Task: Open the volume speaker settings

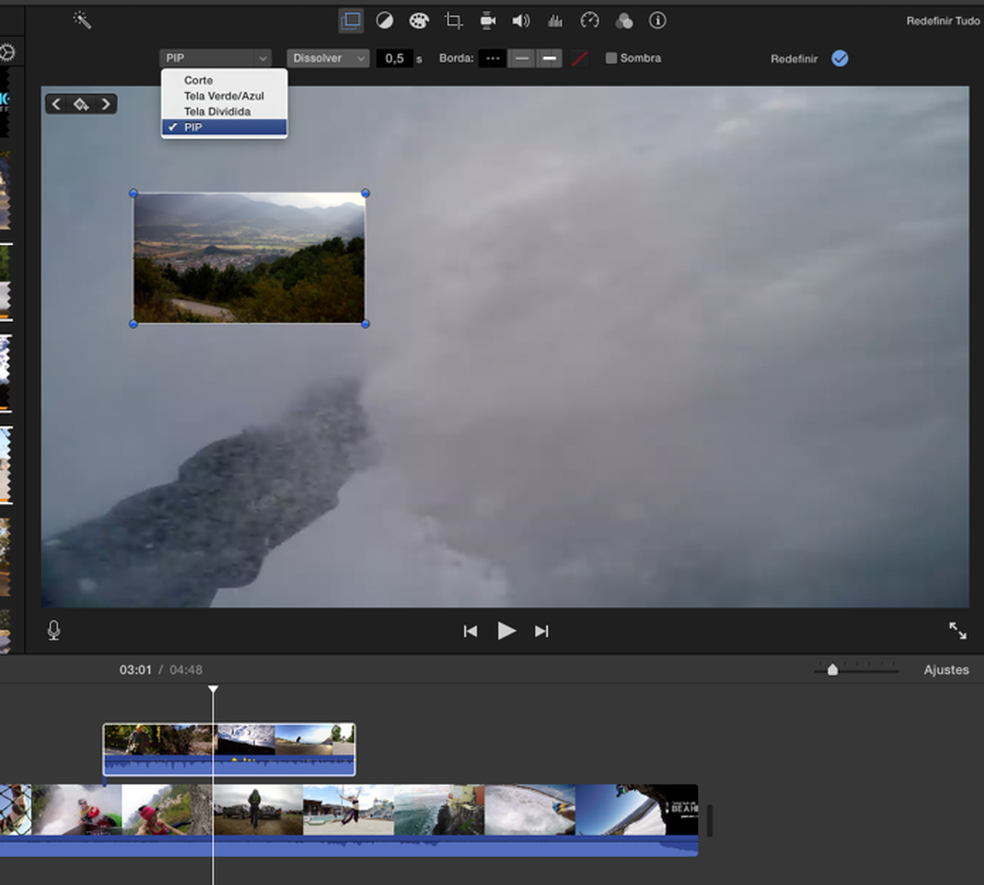Action: click(521, 20)
